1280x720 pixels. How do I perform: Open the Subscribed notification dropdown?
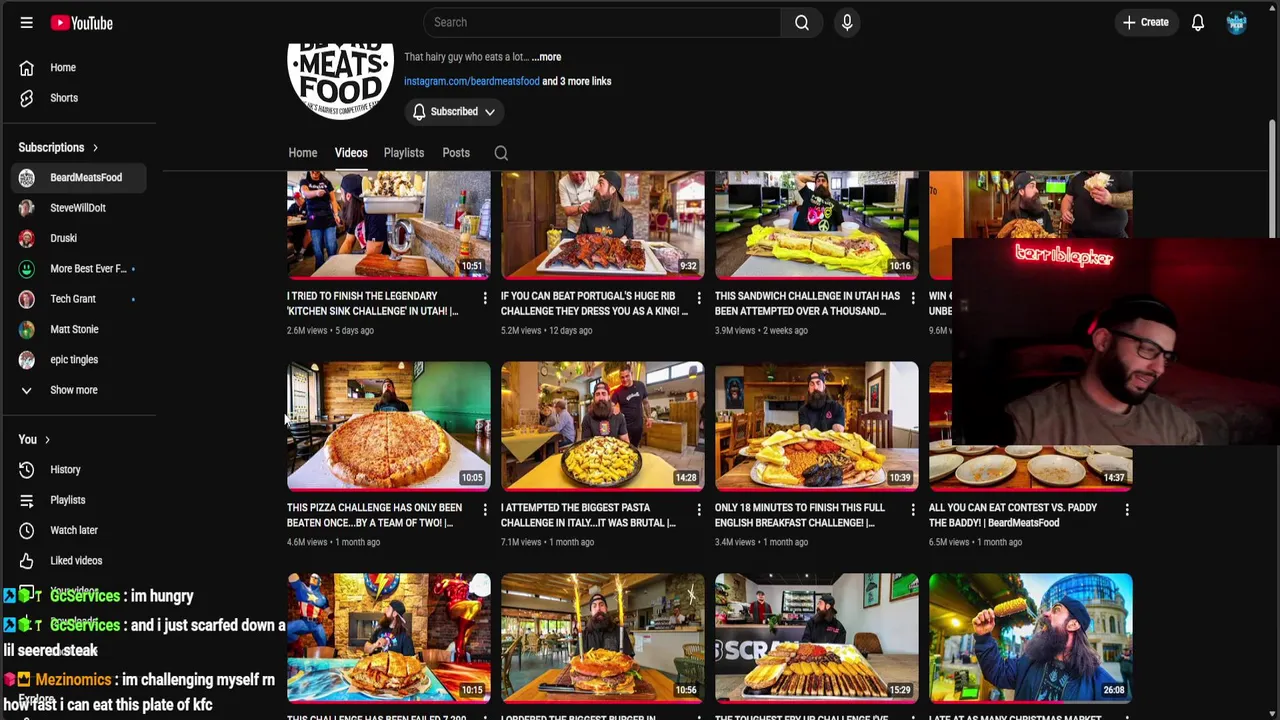(x=454, y=112)
